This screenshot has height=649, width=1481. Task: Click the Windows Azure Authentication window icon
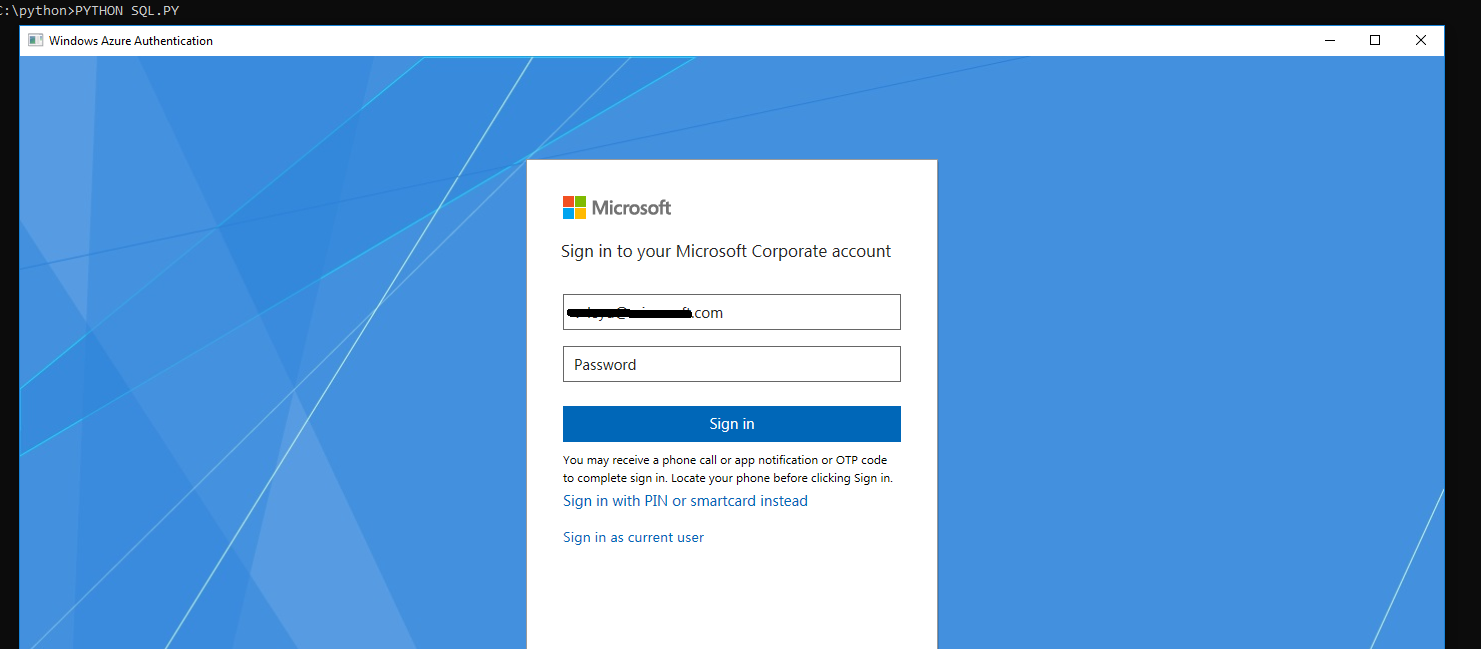click(35, 41)
